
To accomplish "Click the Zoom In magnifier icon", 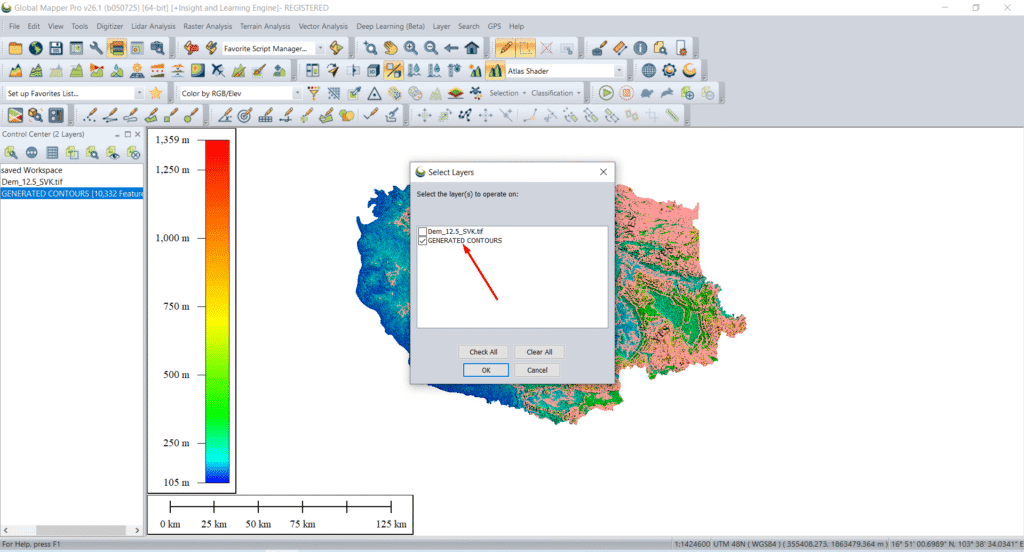I will 411,48.
